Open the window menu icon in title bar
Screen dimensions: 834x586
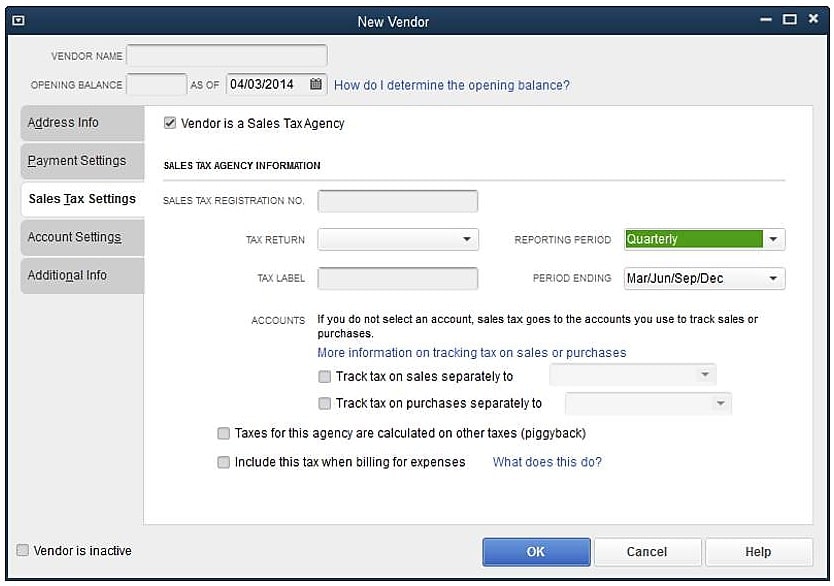pos(18,21)
